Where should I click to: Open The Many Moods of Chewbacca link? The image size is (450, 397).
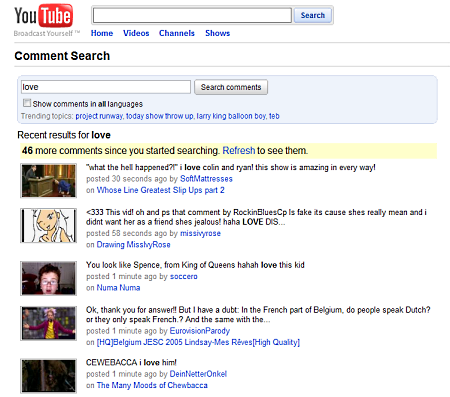(x=152, y=385)
